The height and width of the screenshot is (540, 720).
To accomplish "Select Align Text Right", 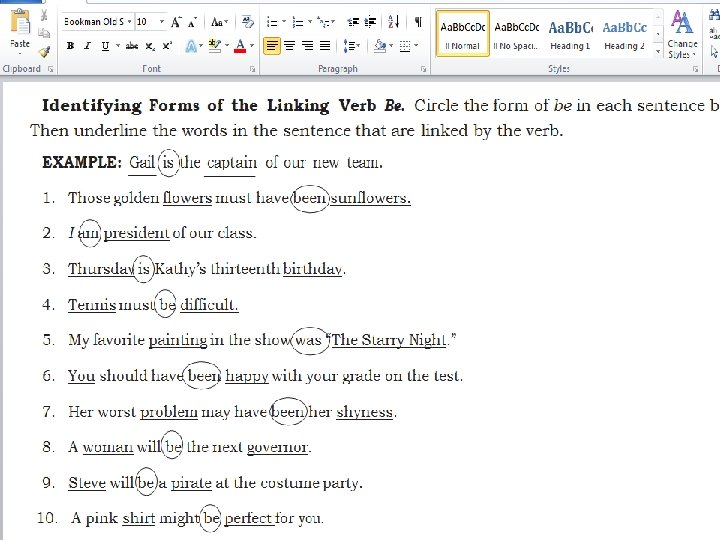I will [307, 45].
